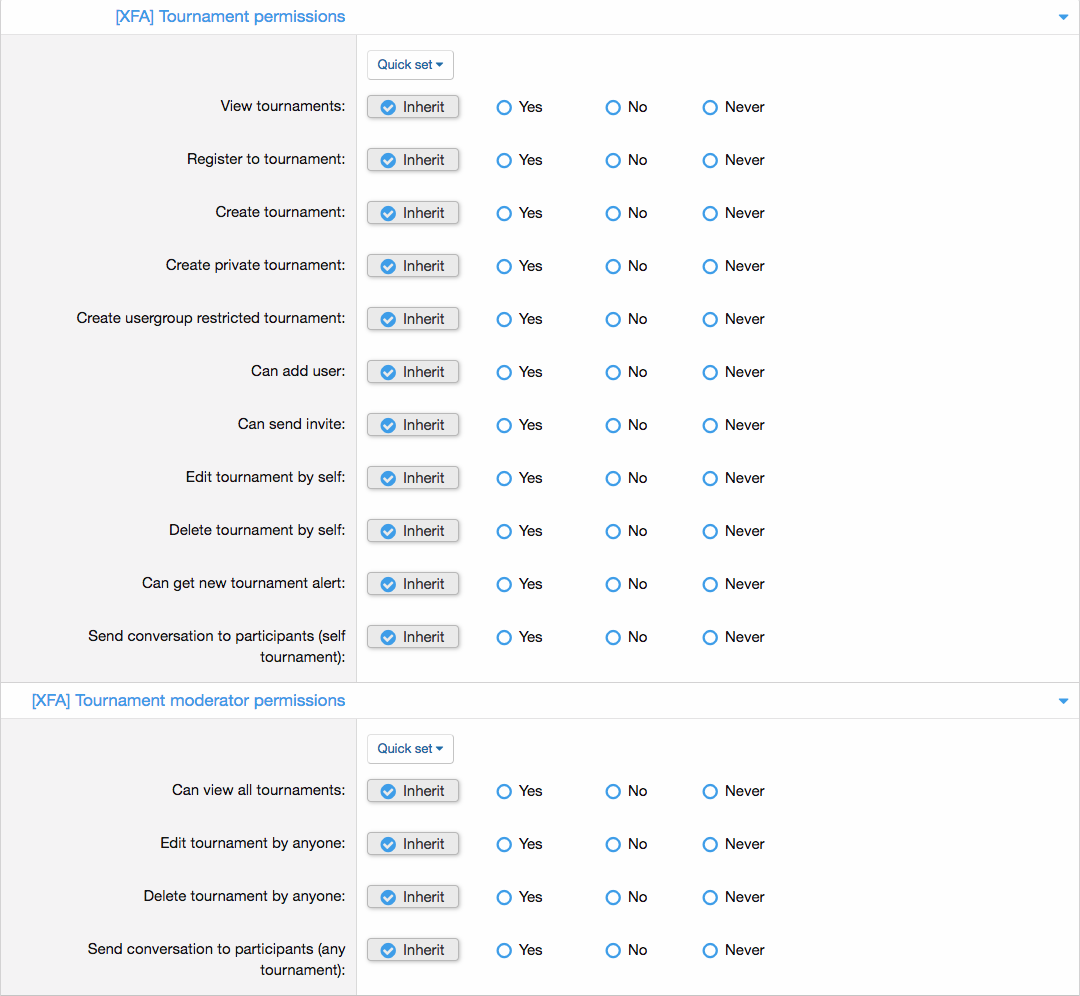This screenshot has width=1080, height=996.
Task: Set new tournament alert to Never
Action: click(x=710, y=584)
